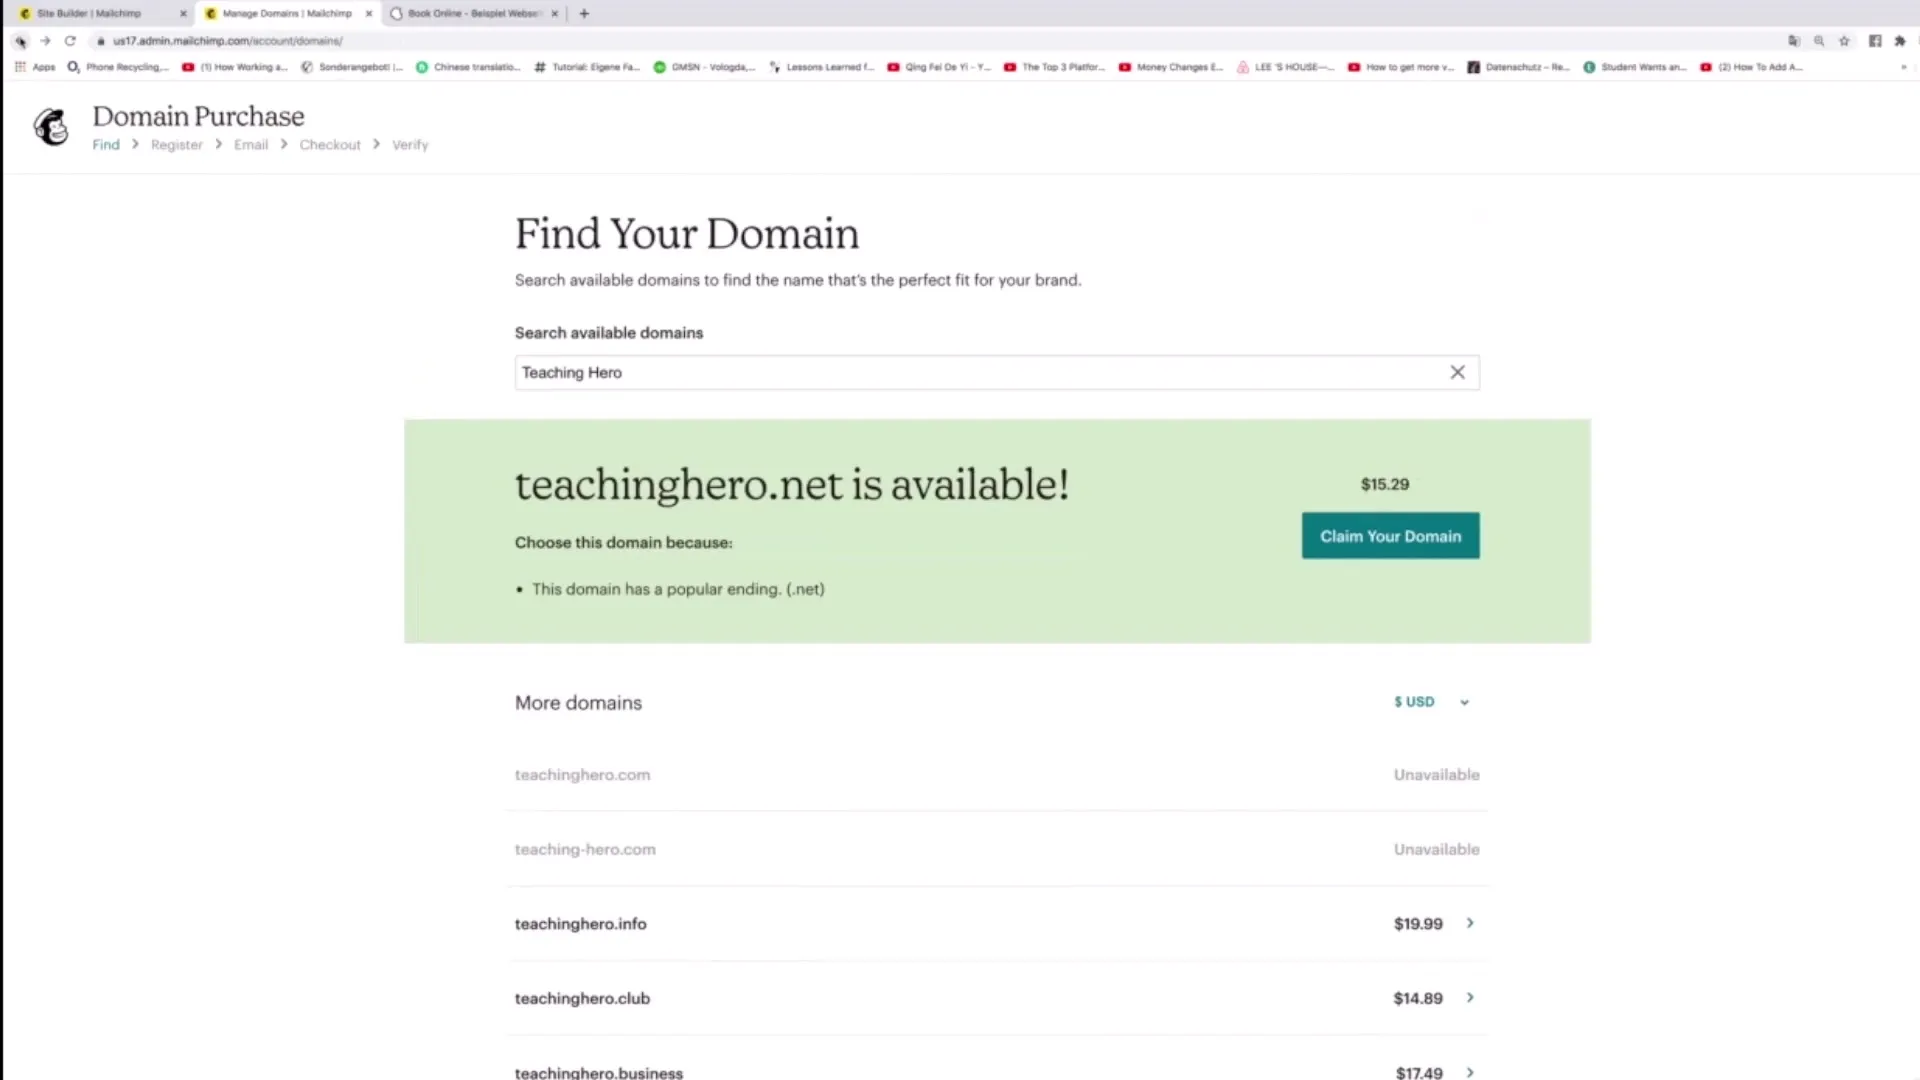Click the Find breadcrumb step icon

pos(105,144)
